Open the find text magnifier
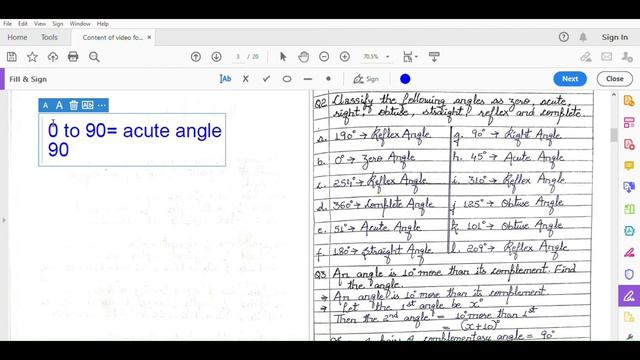Image resolution: width=640 pixels, height=360 pixels. [94, 57]
